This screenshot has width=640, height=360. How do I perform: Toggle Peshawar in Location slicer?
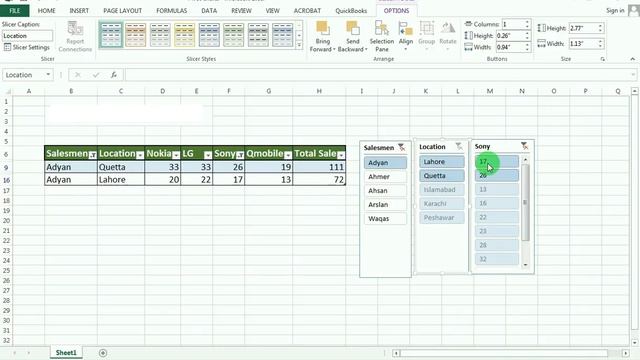click(x=442, y=218)
